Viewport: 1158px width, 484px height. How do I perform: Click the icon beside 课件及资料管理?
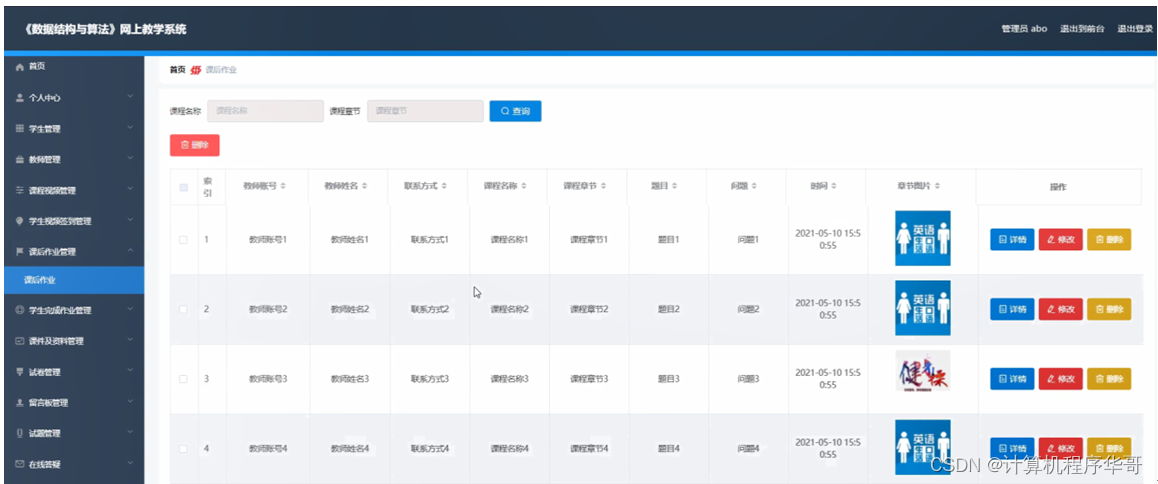tap(20, 341)
